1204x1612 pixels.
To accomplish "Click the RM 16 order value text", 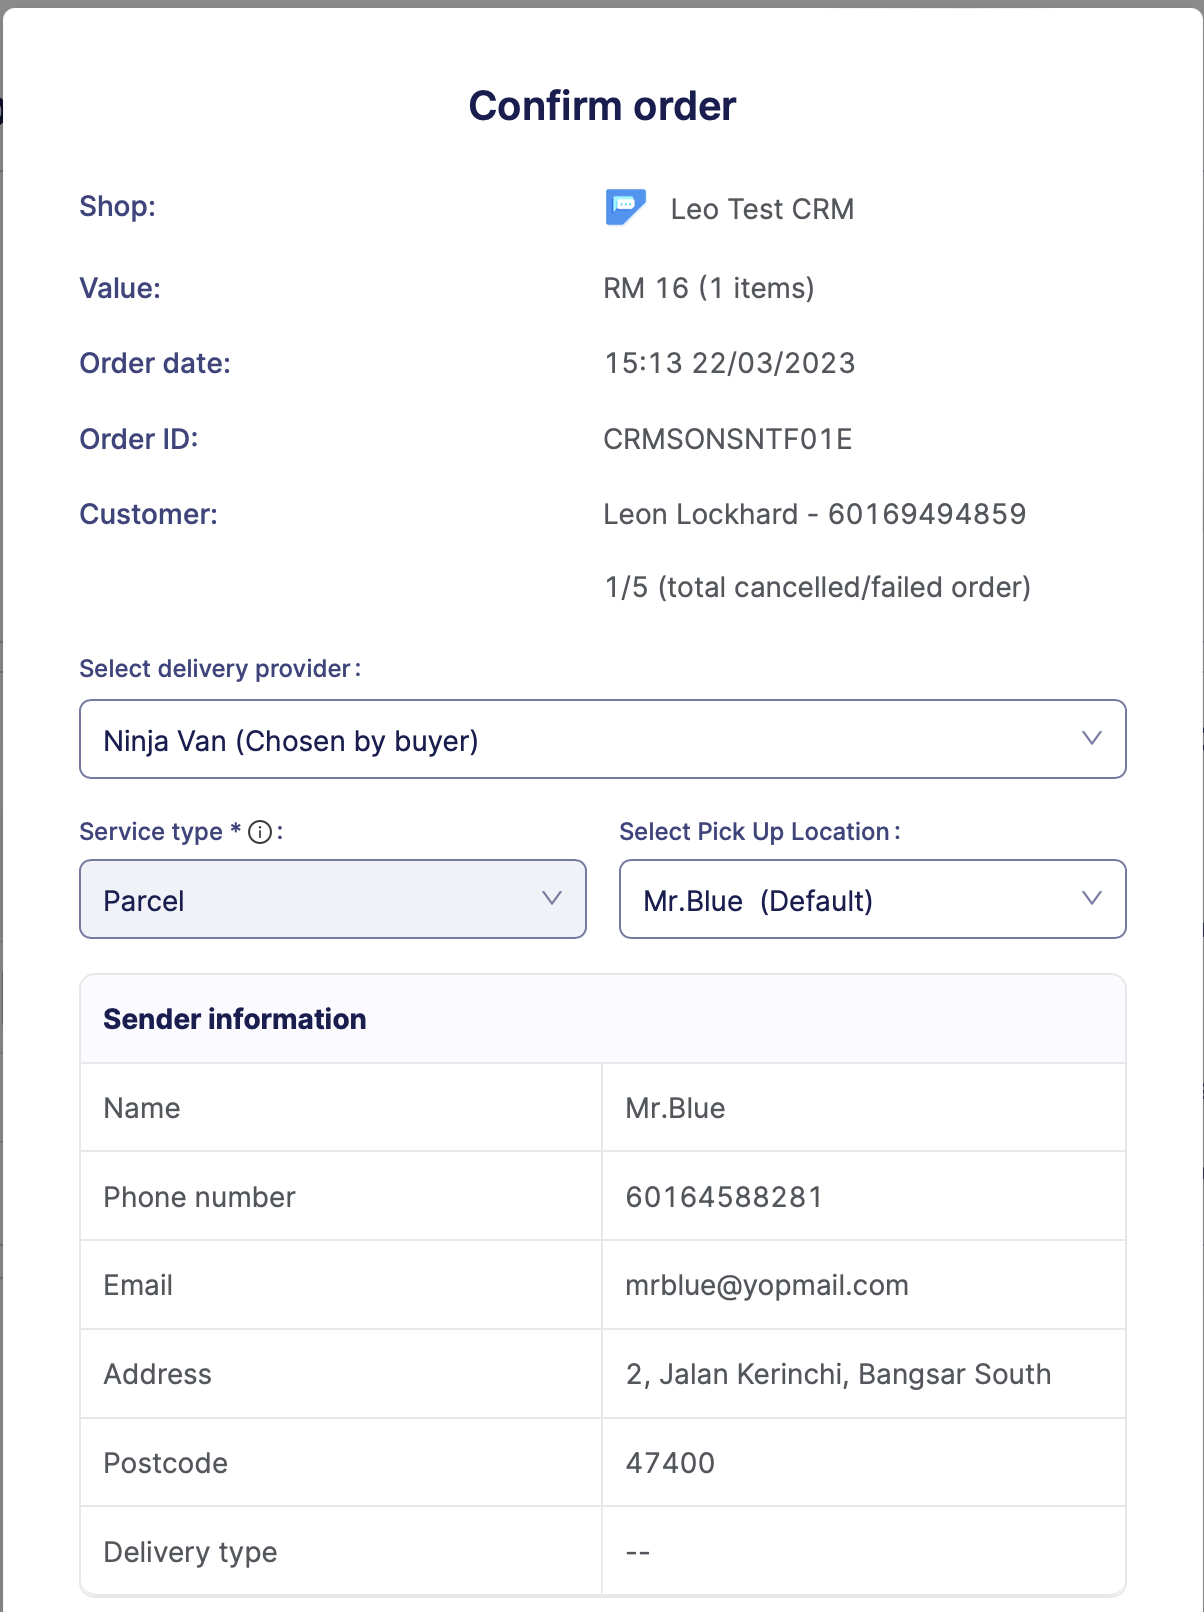I will pyautogui.click(x=708, y=288).
